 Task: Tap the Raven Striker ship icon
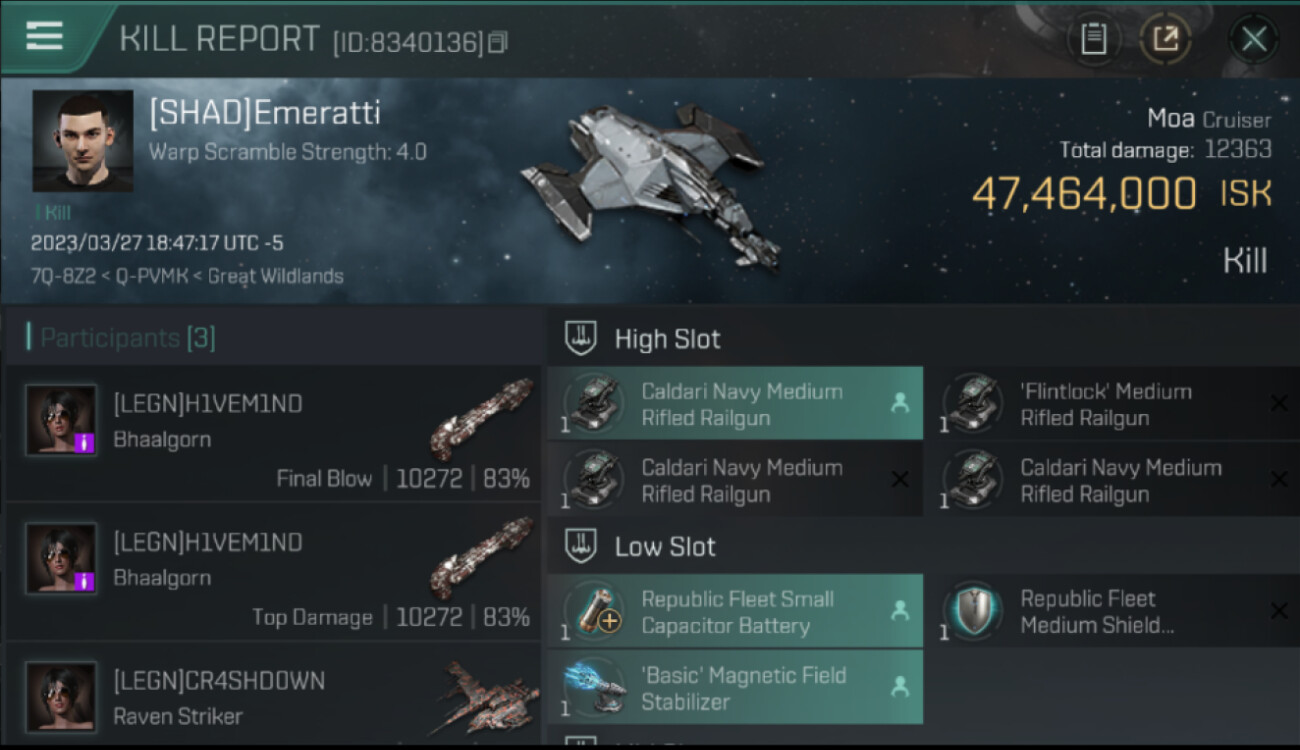[x=484, y=697]
